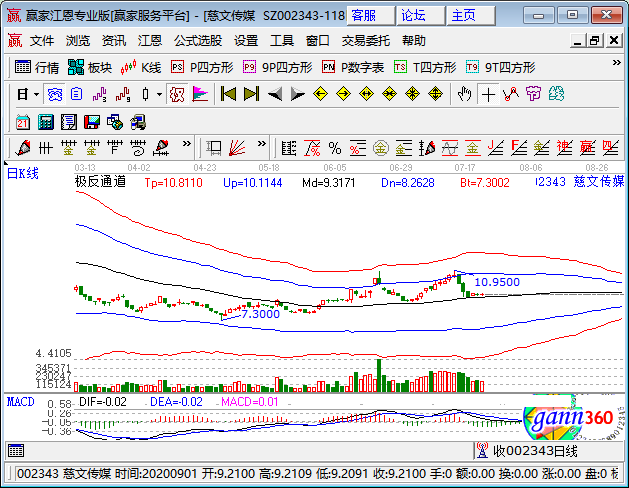Click the 10.9500 high price label

pyautogui.click(x=497, y=282)
